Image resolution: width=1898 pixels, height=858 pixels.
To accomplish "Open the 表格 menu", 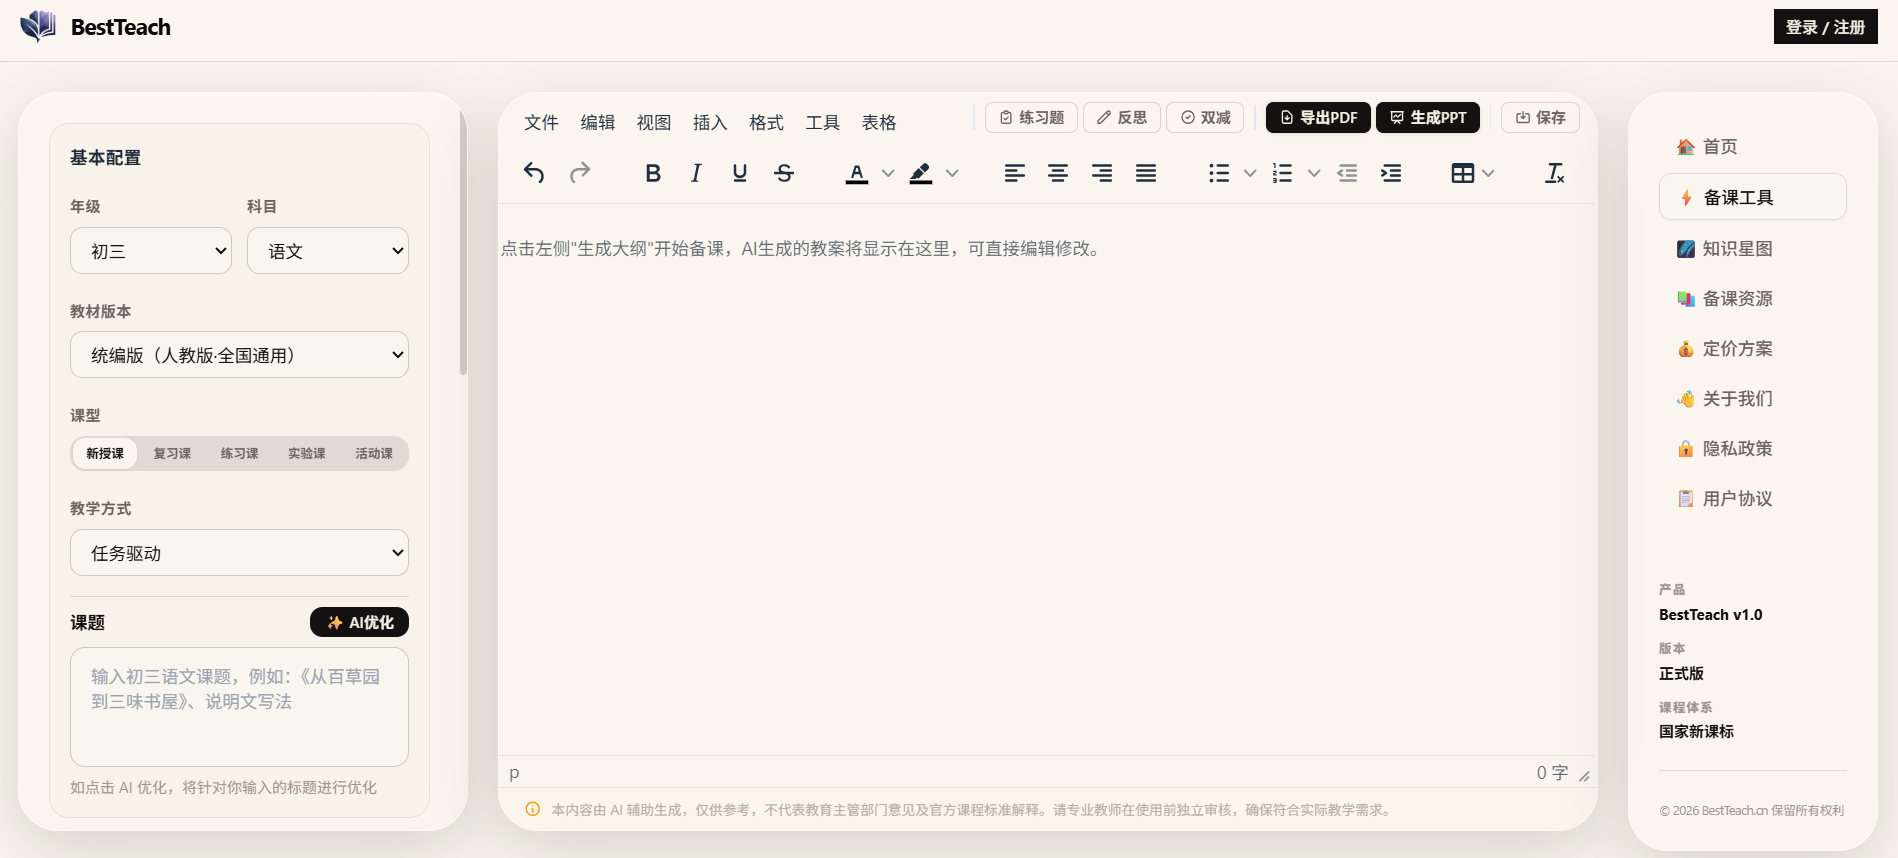I will pos(879,122).
